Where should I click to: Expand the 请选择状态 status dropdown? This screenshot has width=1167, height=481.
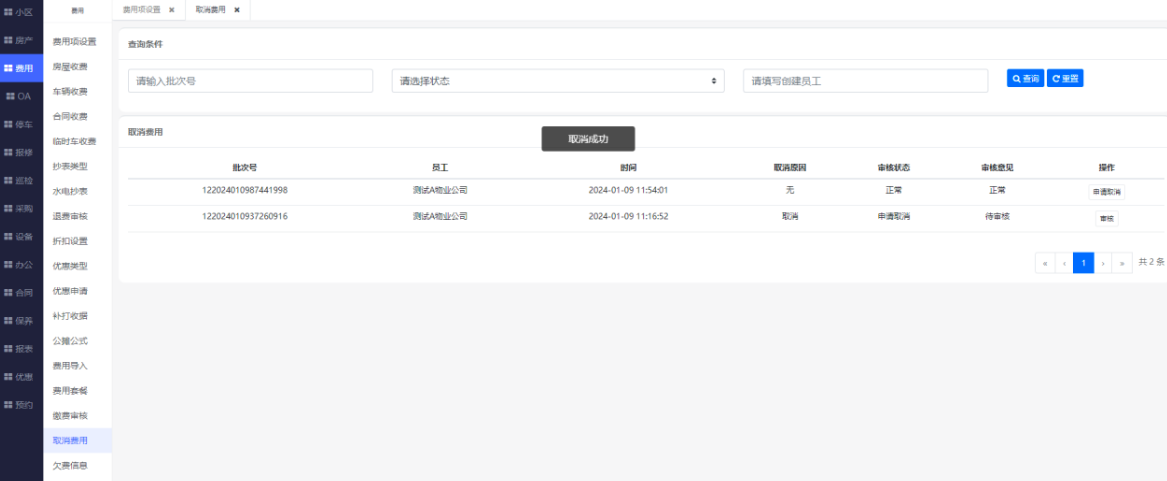[x=557, y=81]
